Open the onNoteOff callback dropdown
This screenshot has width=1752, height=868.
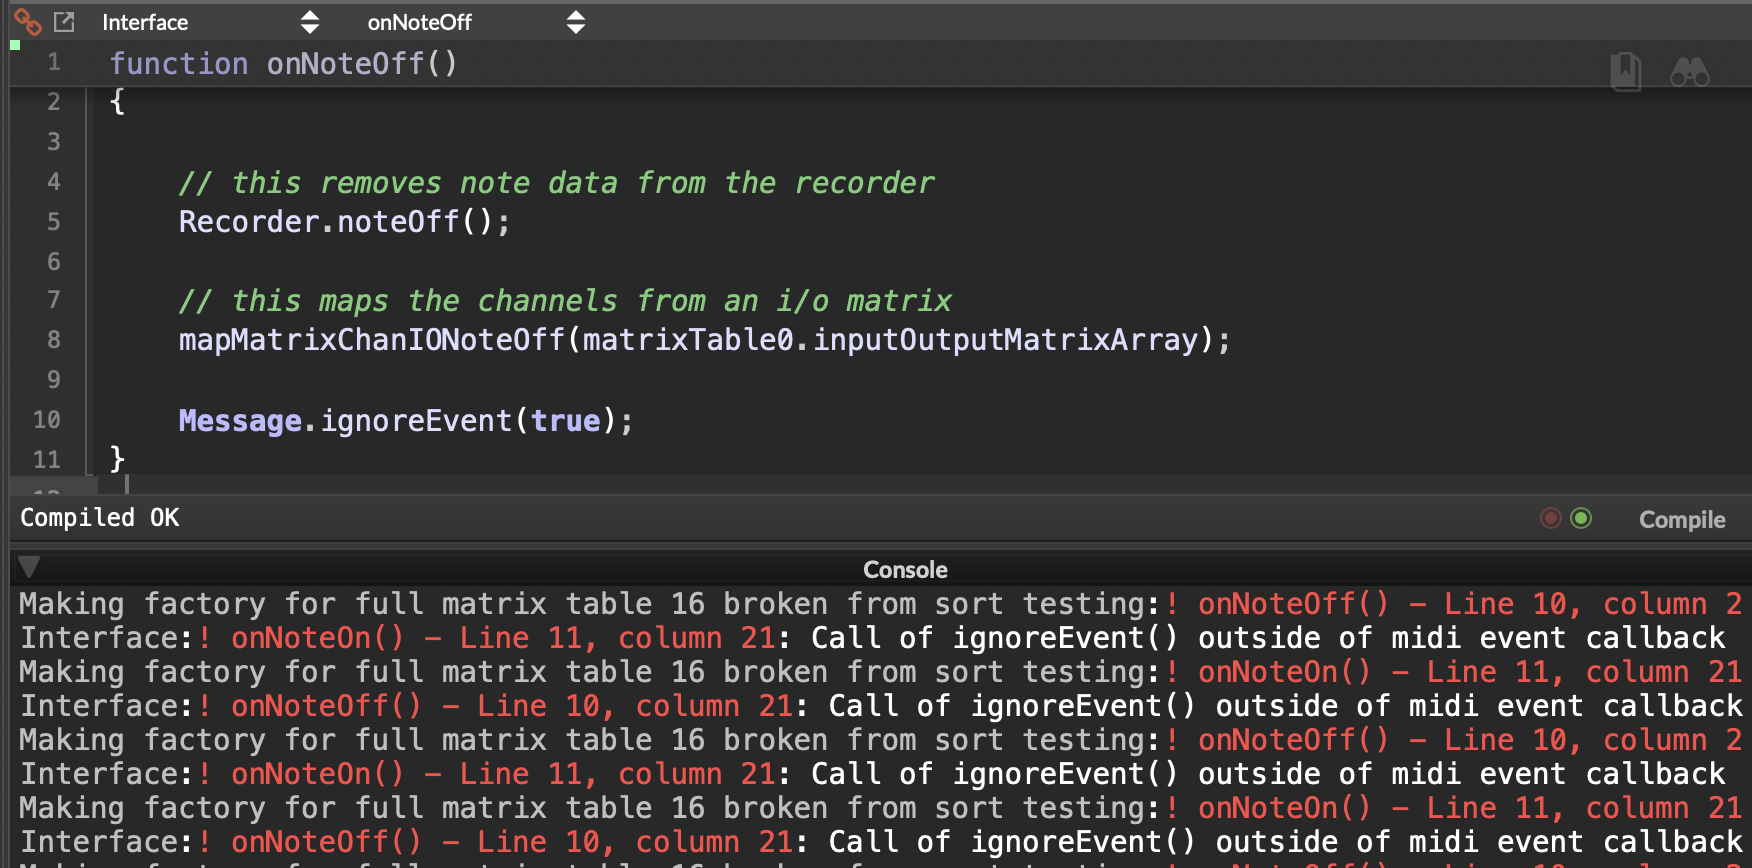pos(476,22)
